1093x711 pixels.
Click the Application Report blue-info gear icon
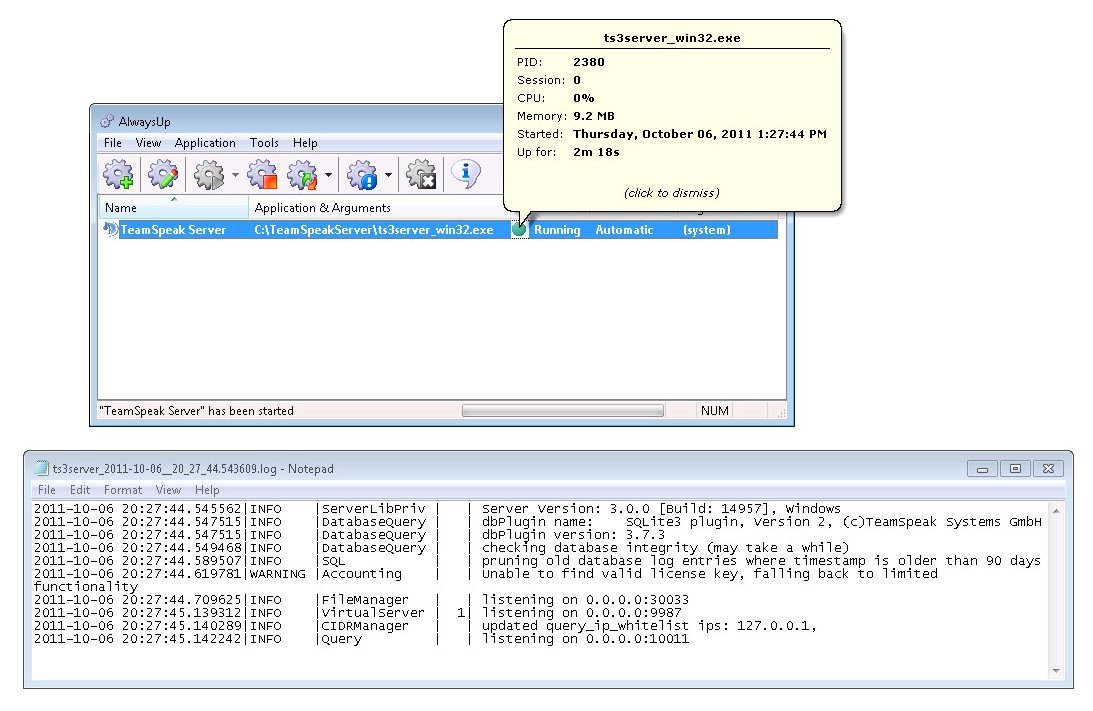tap(362, 174)
